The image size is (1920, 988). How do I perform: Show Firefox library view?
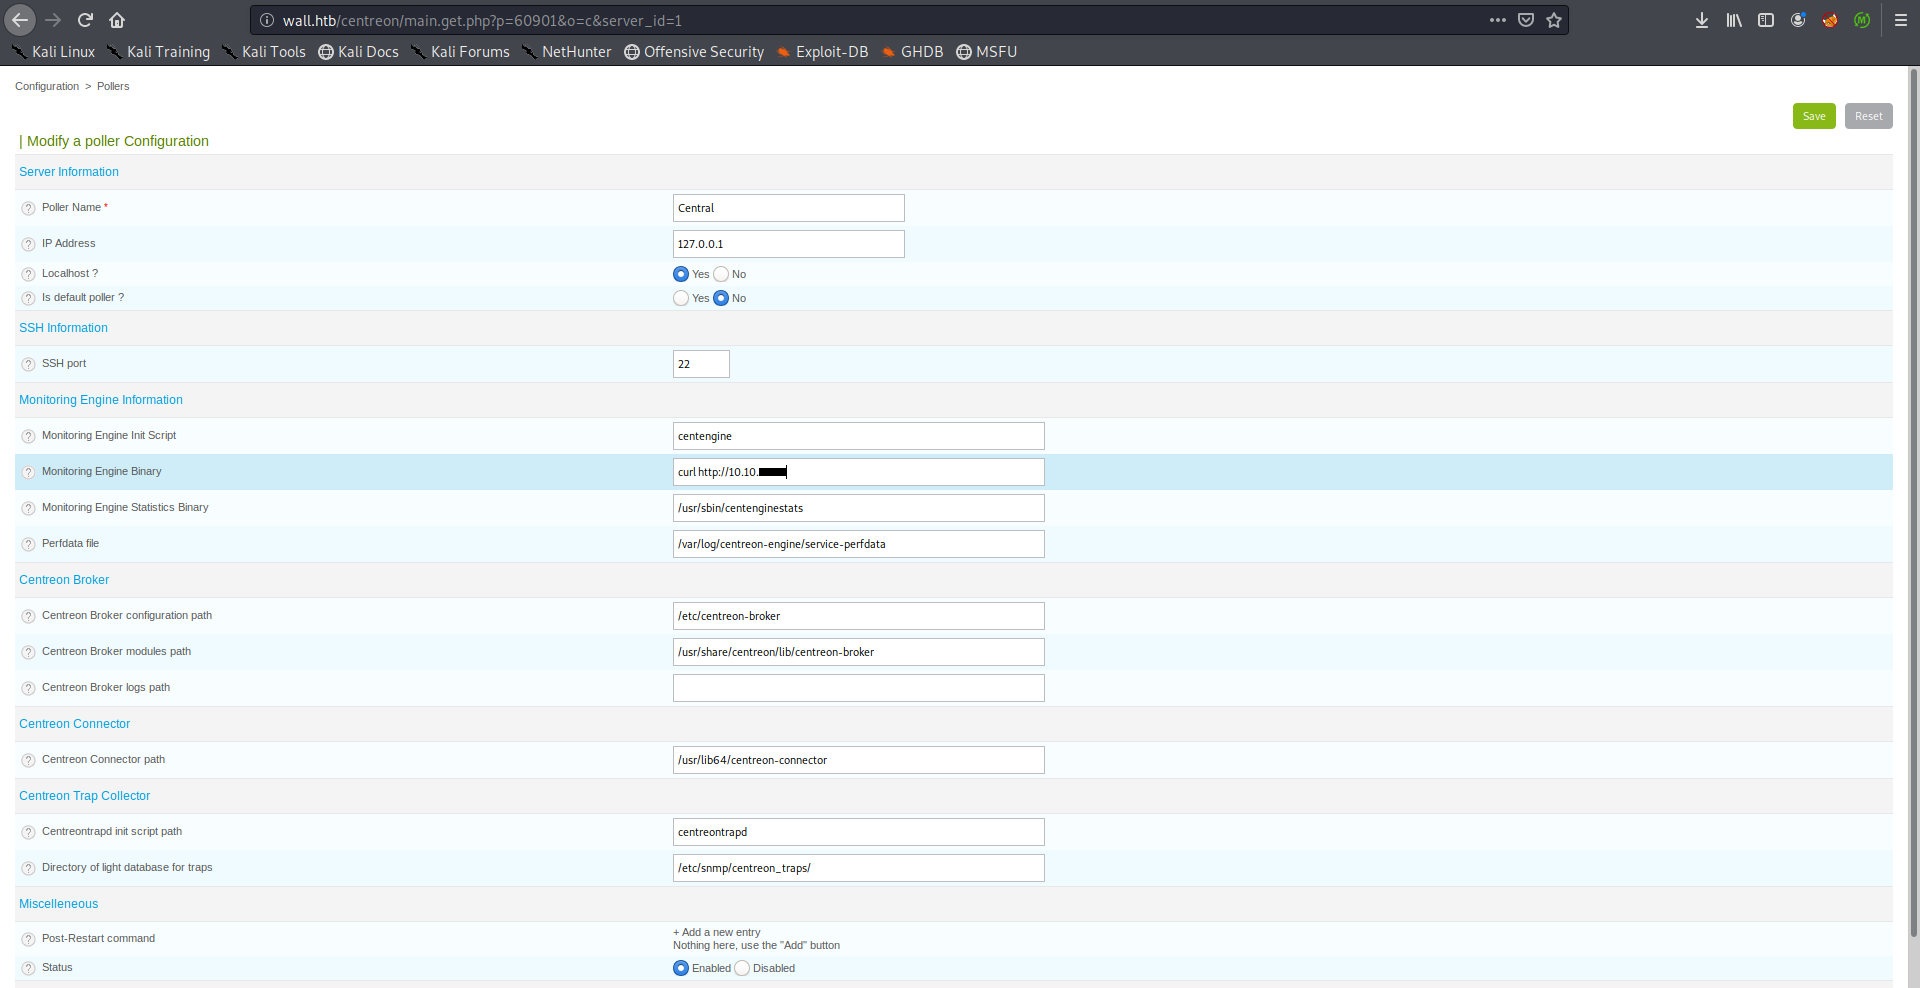[x=1733, y=20]
